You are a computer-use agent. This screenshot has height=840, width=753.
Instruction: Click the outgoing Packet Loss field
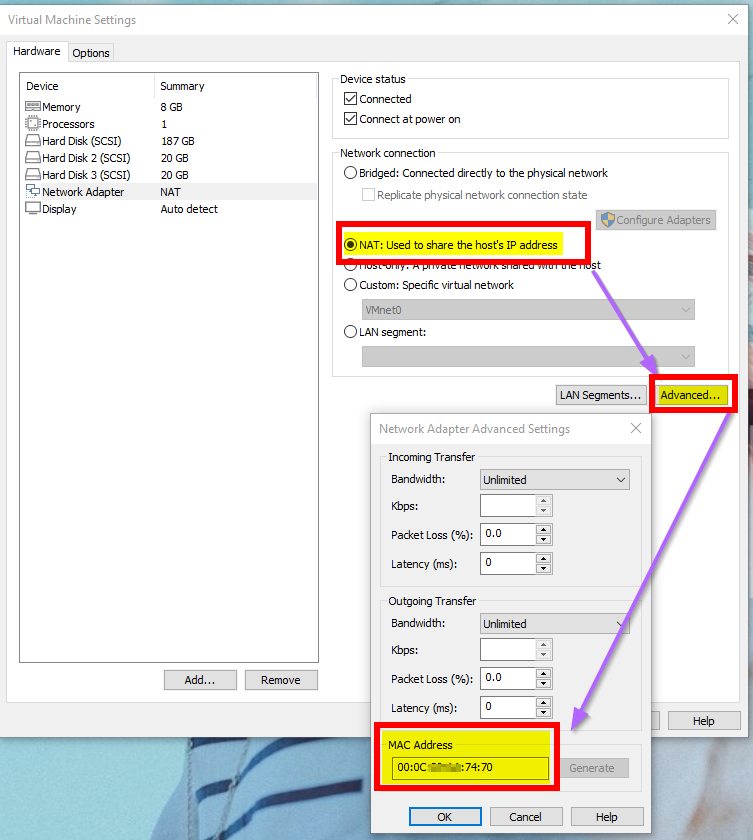coord(508,678)
